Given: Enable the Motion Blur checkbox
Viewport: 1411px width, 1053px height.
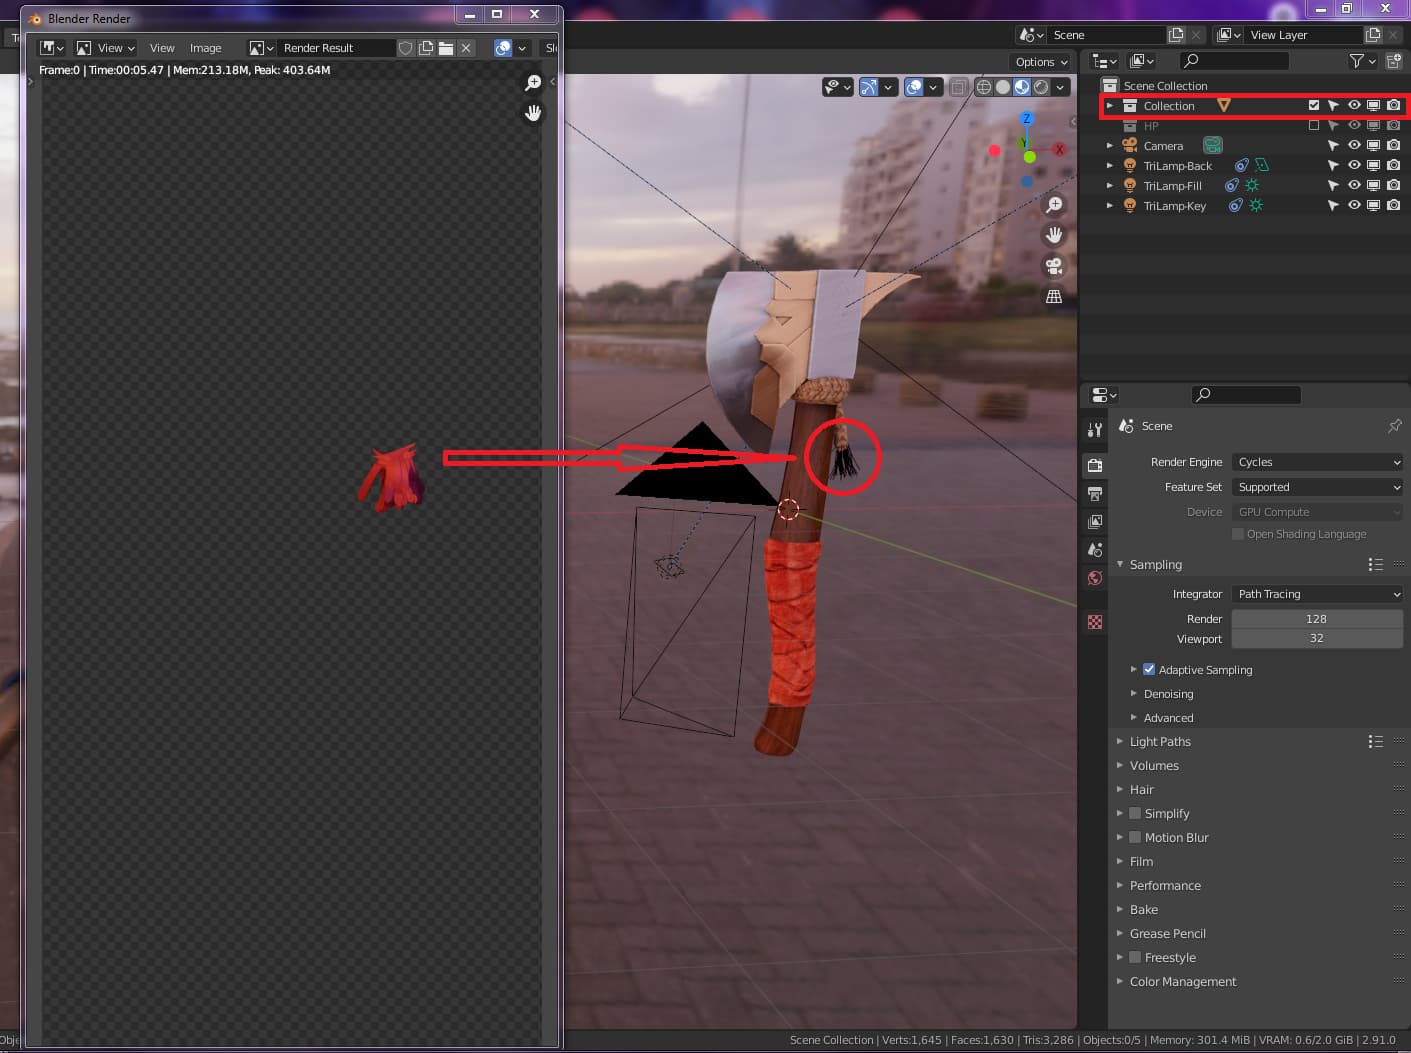Looking at the screenshot, I should [1135, 837].
